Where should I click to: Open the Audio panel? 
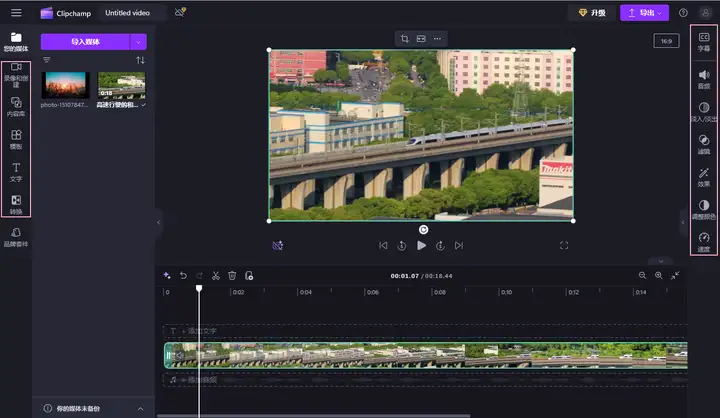(704, 79)
